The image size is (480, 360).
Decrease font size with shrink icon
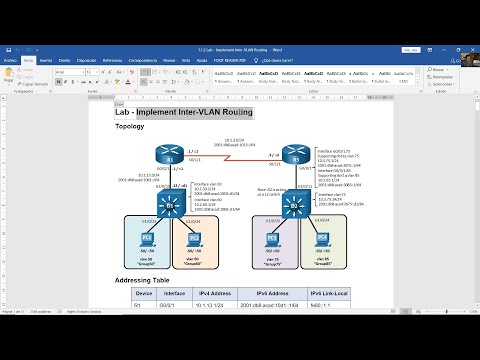[x=110, y=72]
